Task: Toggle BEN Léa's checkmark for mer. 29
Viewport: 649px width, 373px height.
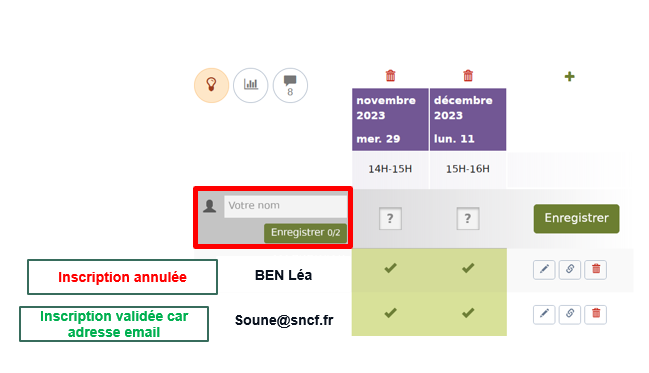Action: coord(390,268)
